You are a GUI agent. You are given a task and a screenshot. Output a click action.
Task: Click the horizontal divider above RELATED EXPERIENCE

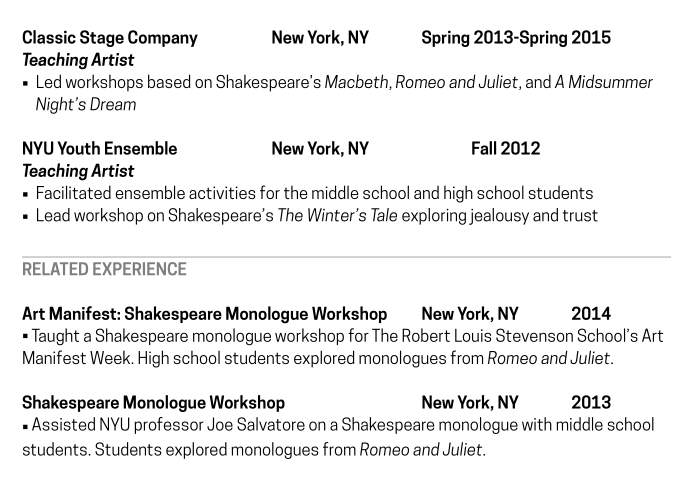[x=346, y=257]
